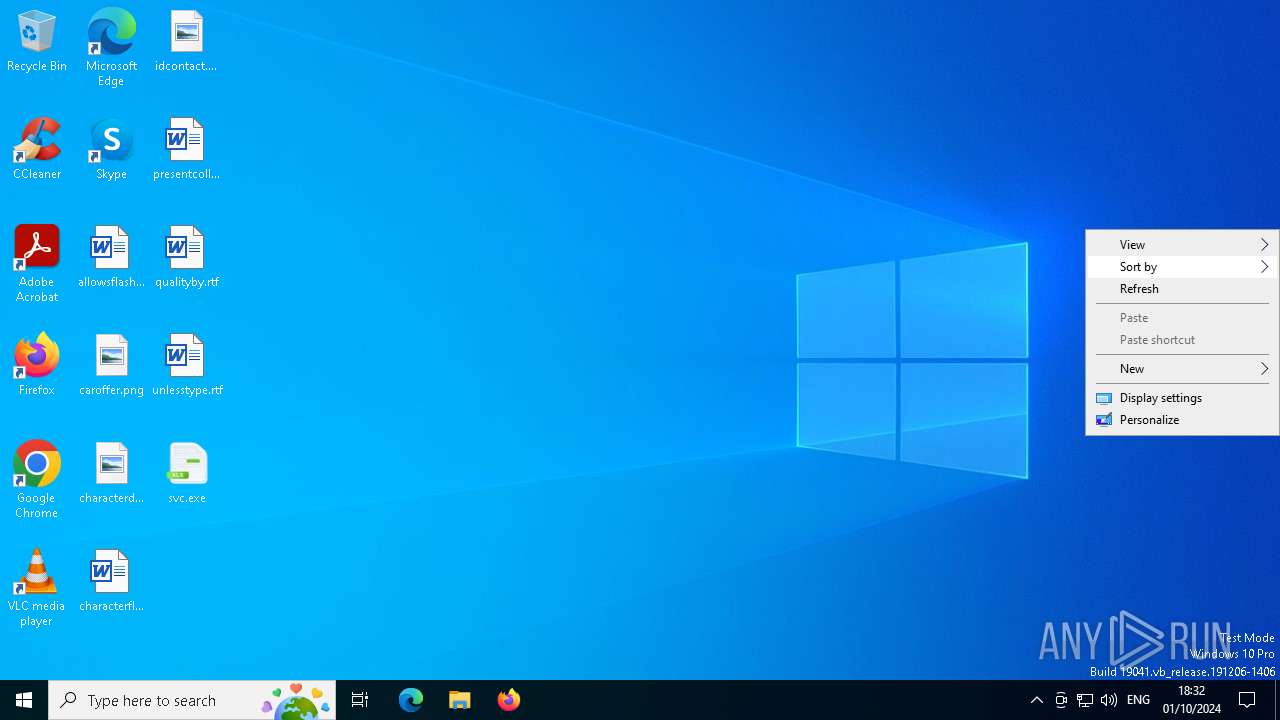
Task: Select the Firefox desktop shortcut
Action: (x=37, y=365)
